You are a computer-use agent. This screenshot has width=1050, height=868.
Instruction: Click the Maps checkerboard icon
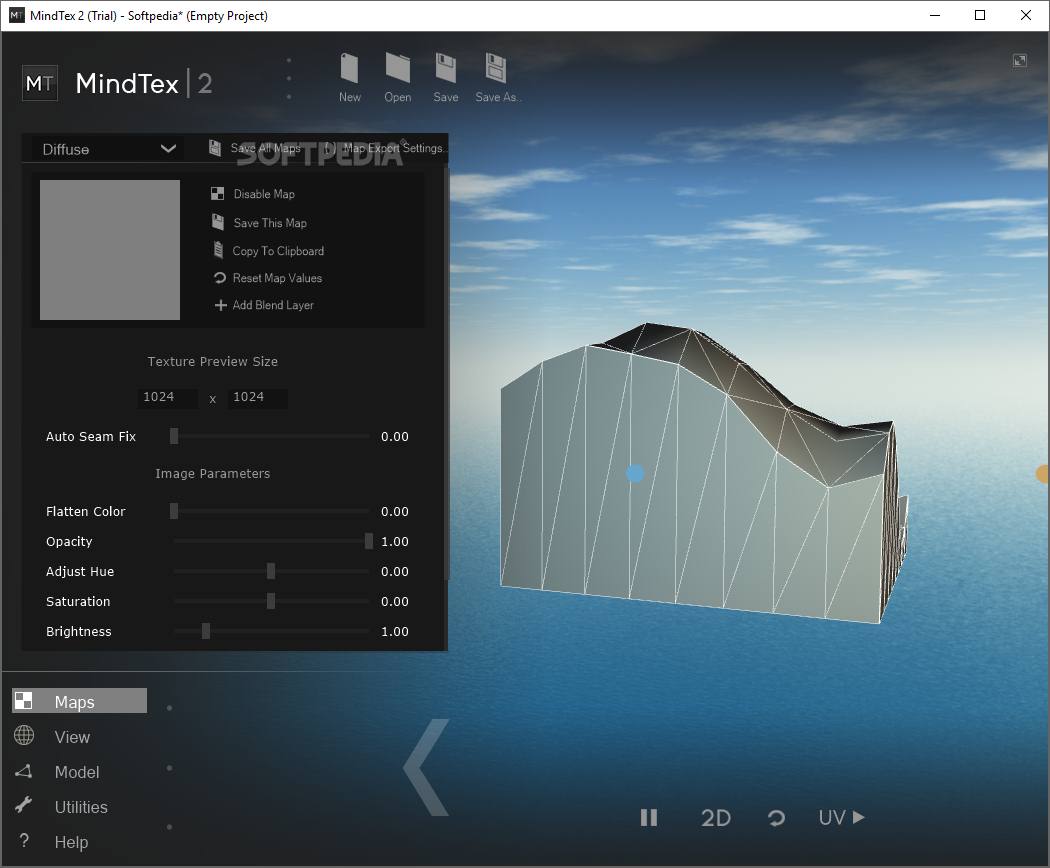23,701
